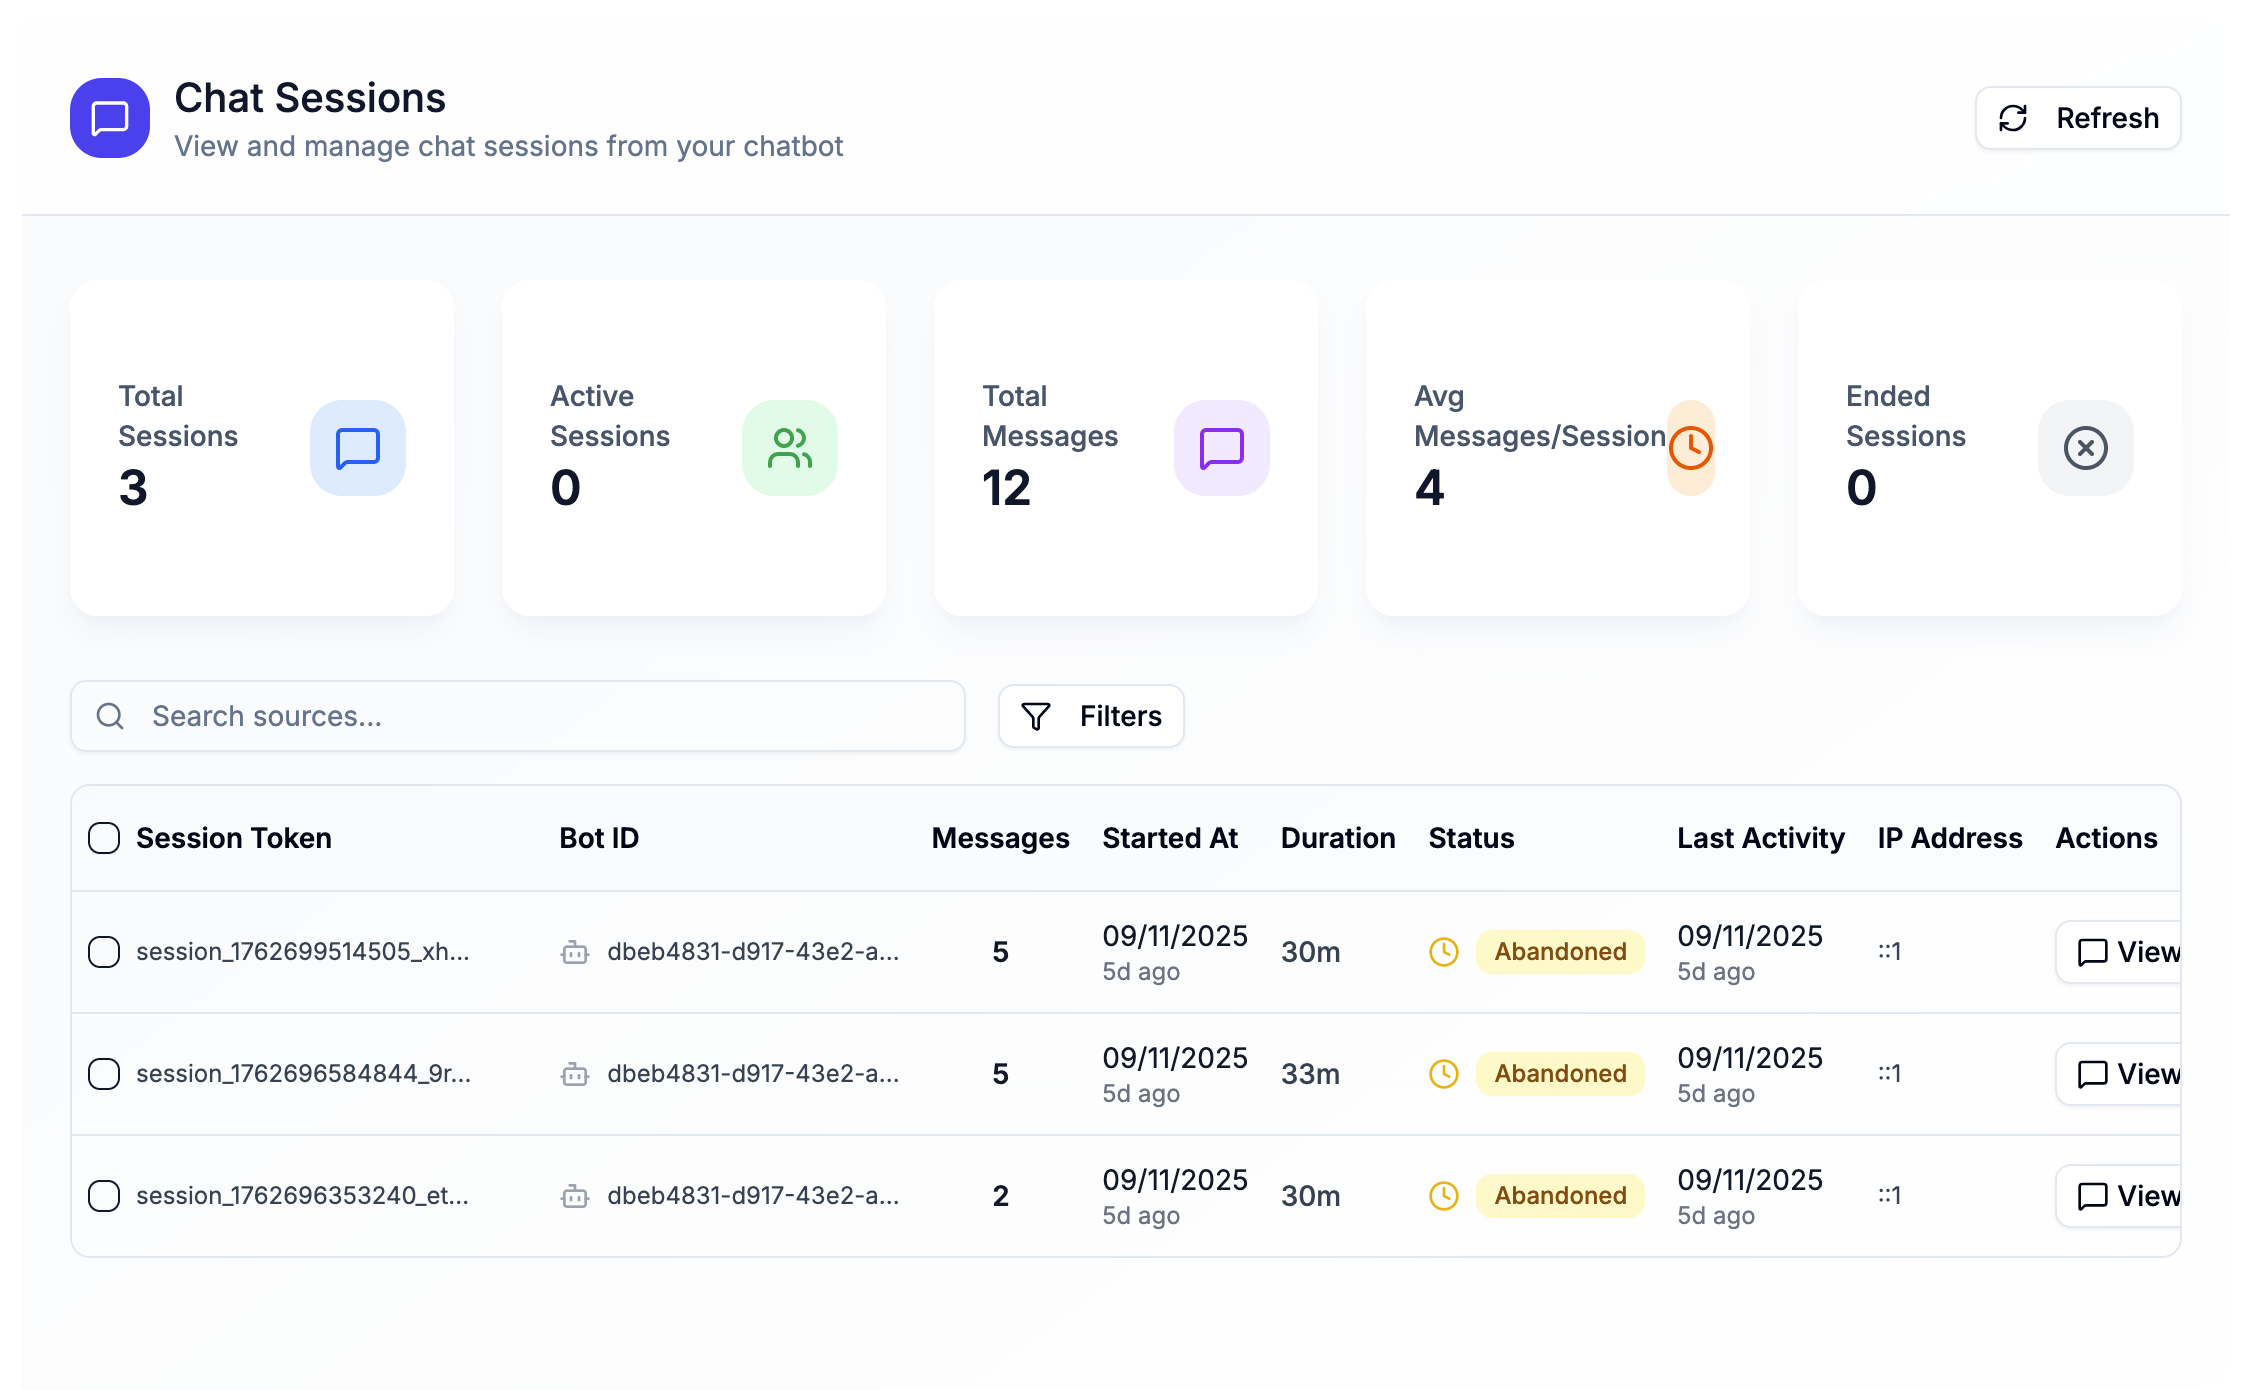
Task: Click the Last Activity column header
Action: point(1760,838)
